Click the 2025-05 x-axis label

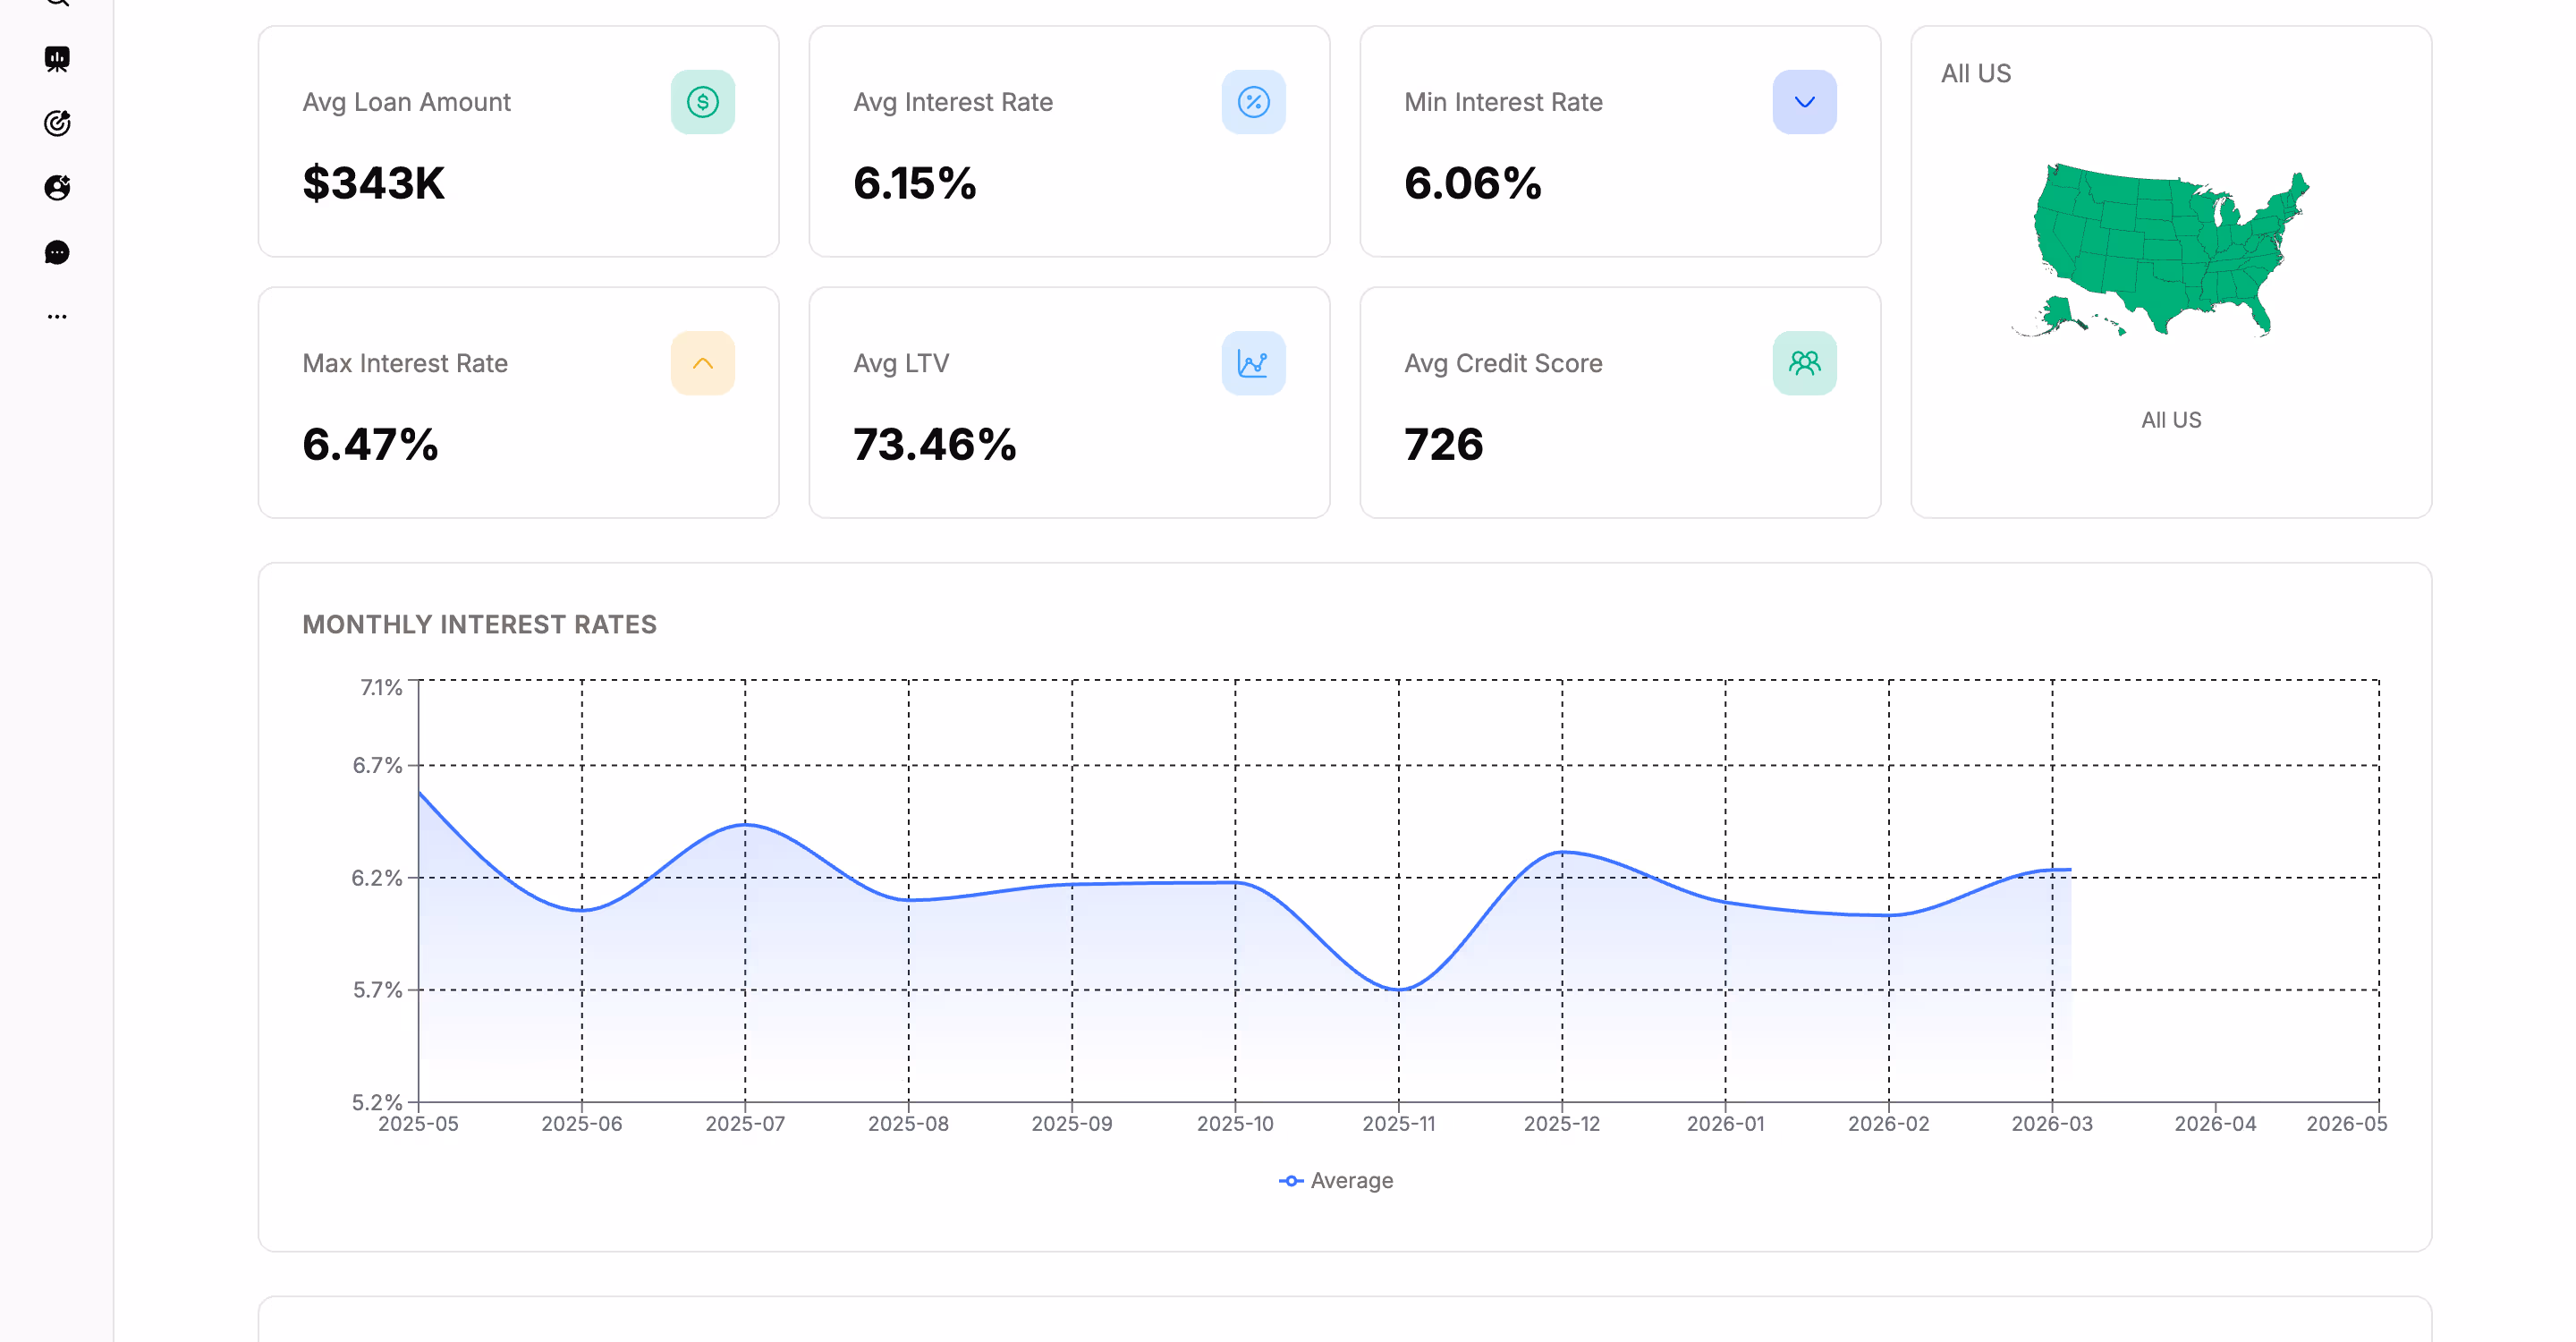(x=418, y=1124)
